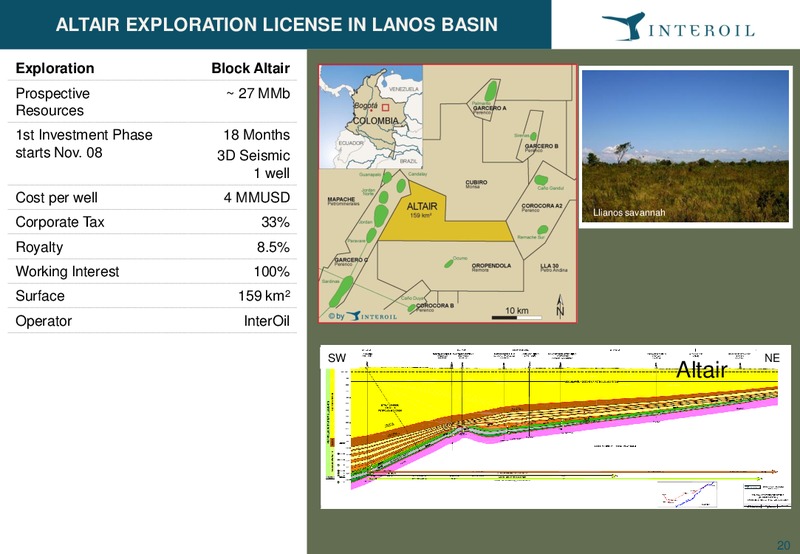The height and width of the screenshot is (554, 800).
Task: Click the 'OROPENDOLA' block label
Action: (491, 266)
